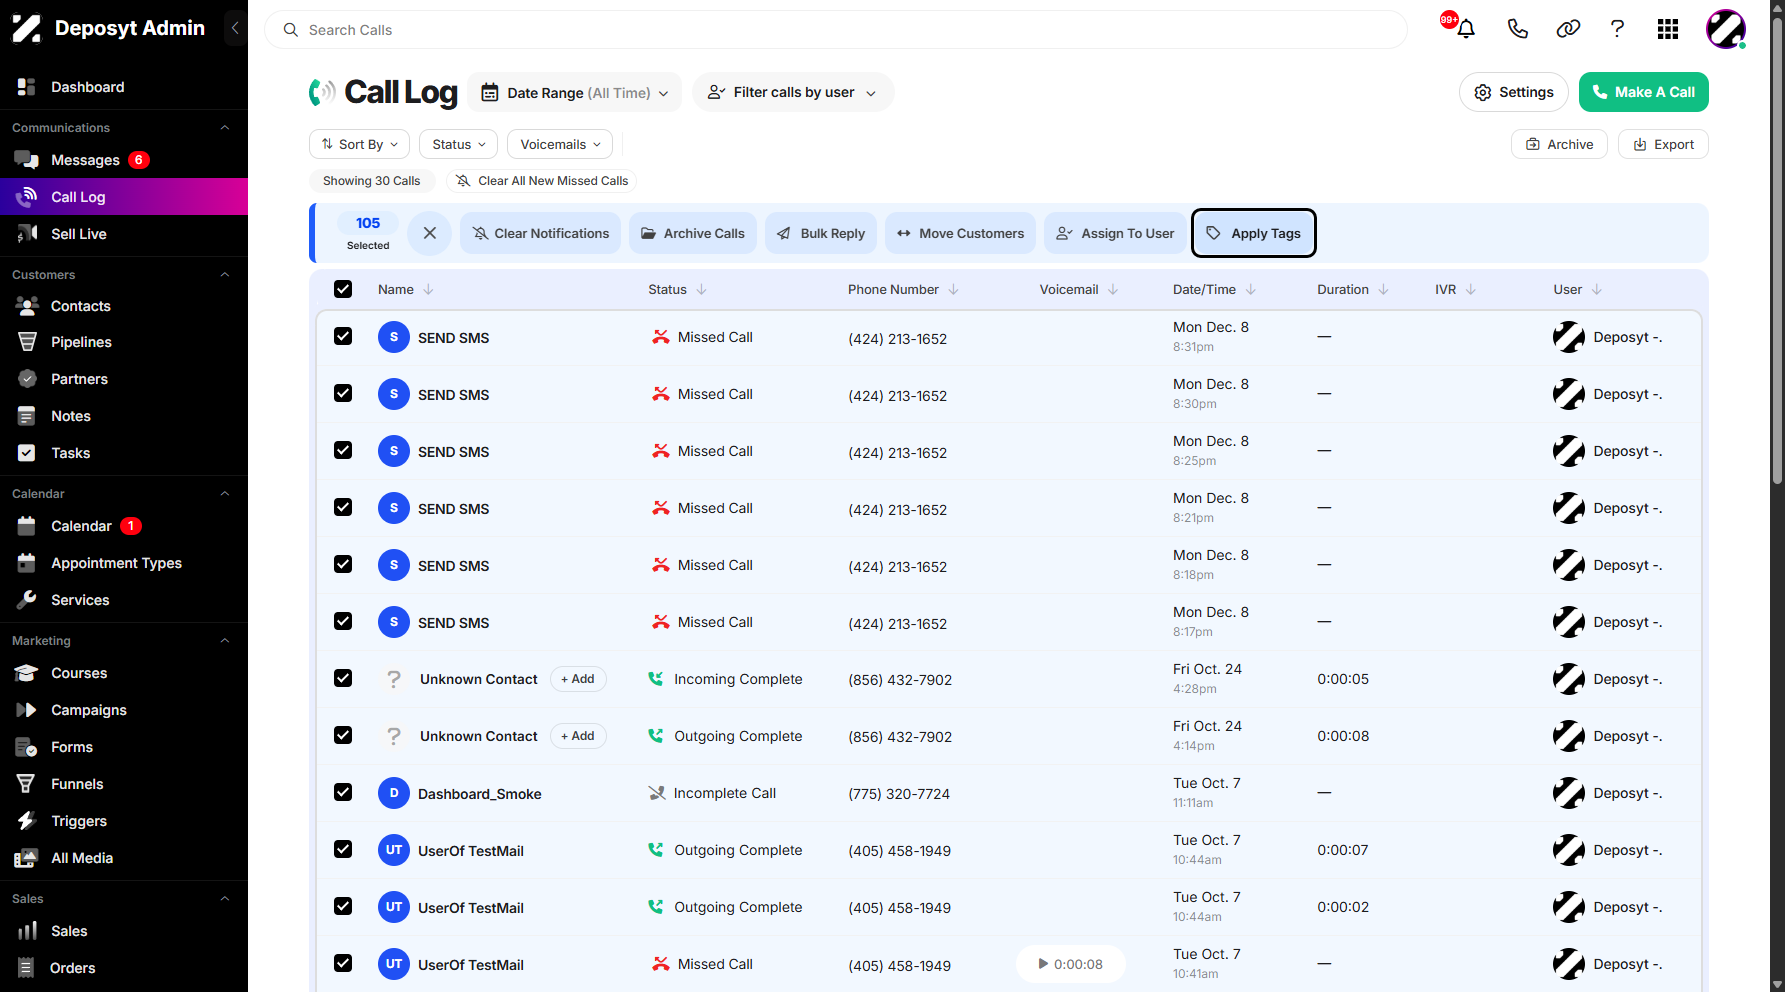
Task: Uncheck the 8:31pm SEND SMS row checkbox
Action: 343,336
